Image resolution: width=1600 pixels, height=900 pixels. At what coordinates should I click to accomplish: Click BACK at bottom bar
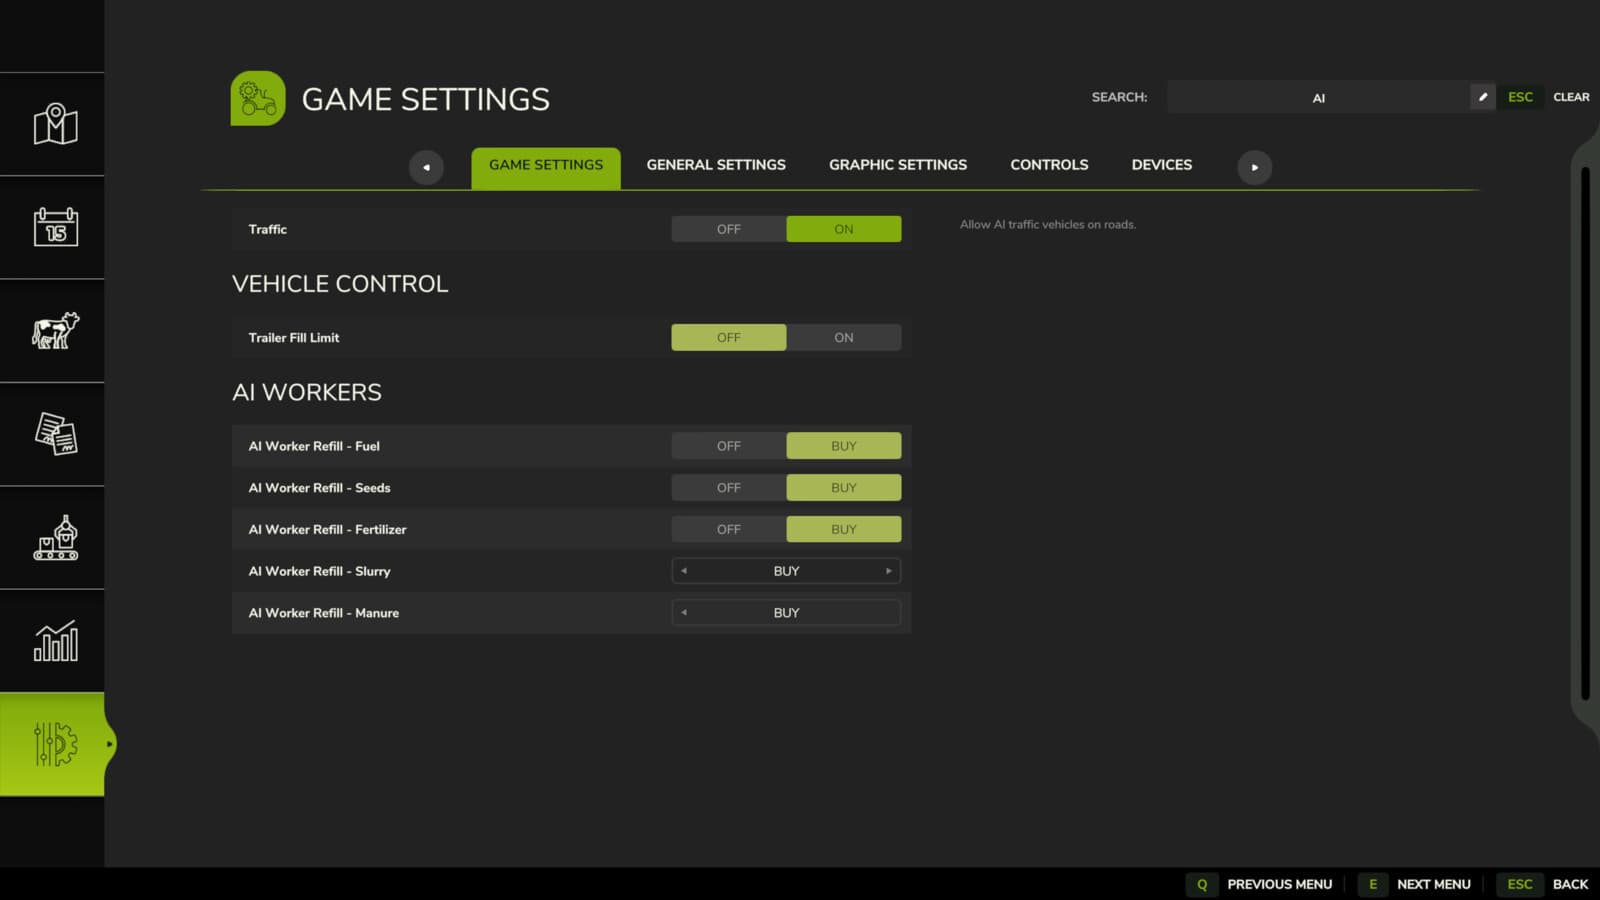1570,884
